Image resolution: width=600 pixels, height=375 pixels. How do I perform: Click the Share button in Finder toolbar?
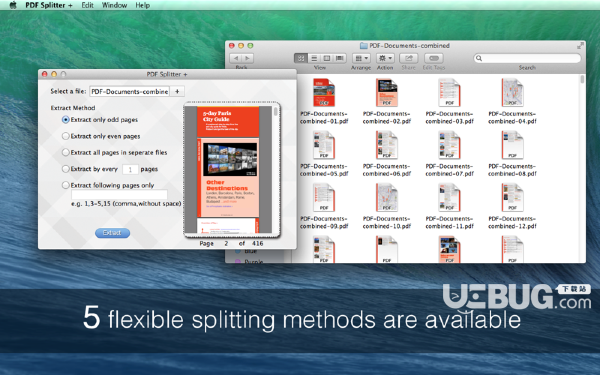[409, 58]
